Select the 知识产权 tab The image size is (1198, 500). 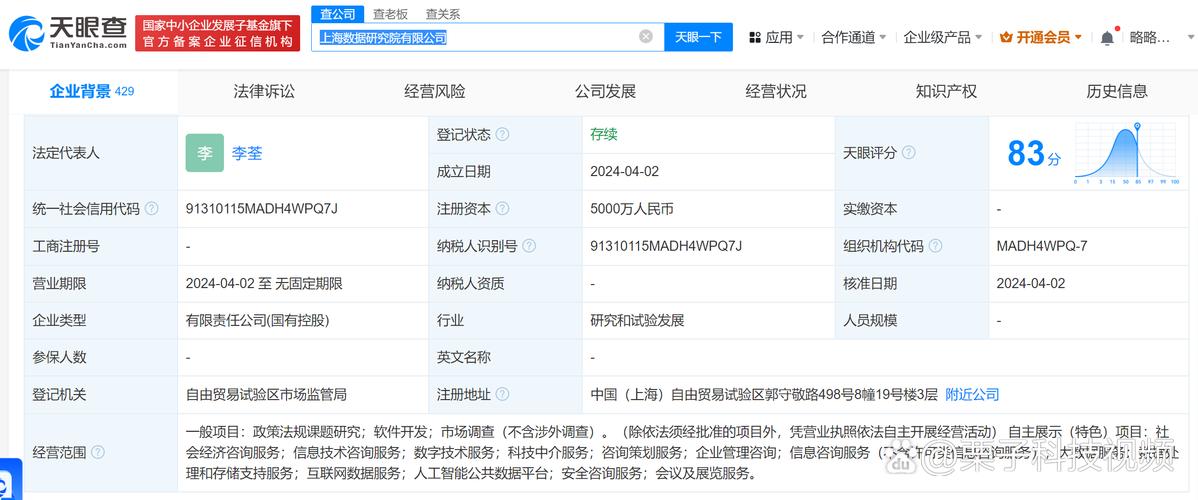946,92
